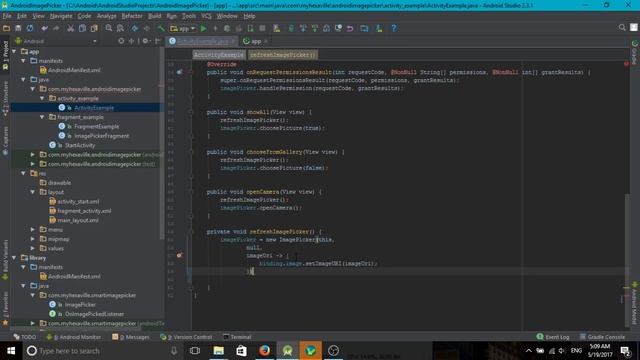The image size is (640, 360).
Task: Click the Copy toolbar icon
Action: pos(82,28)
